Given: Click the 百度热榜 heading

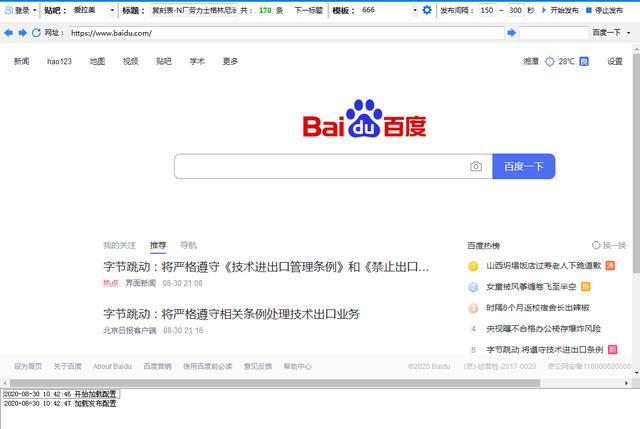Looking at the screenshot, I should click(484, 246).
